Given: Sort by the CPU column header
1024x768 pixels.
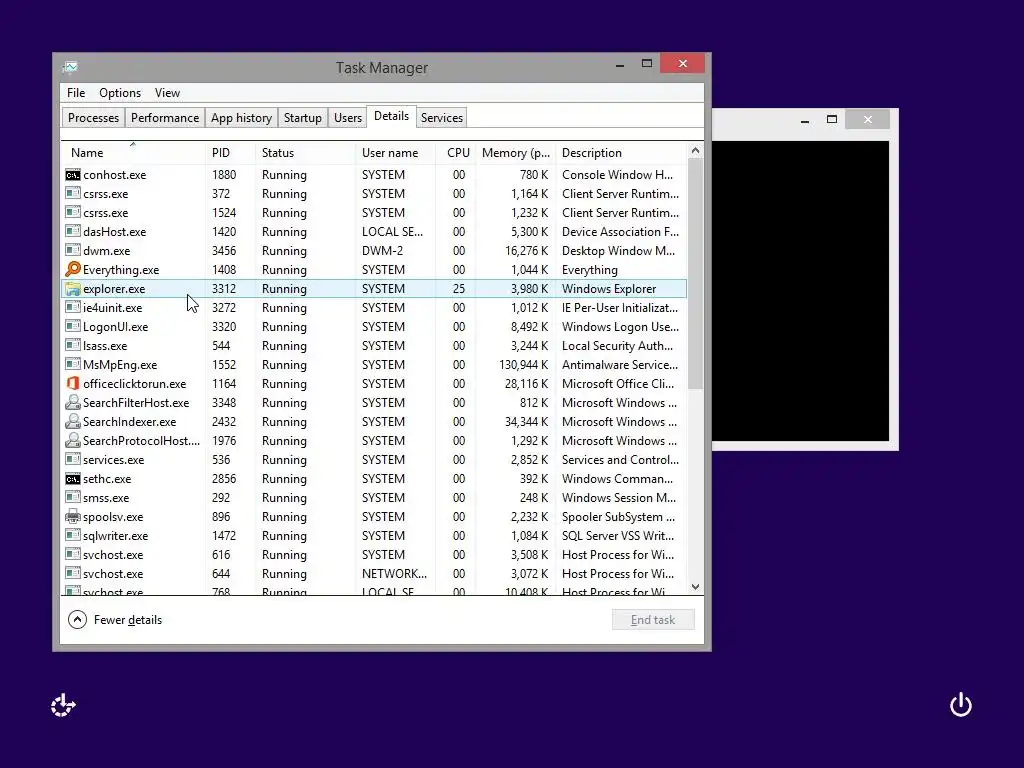Looking at the screenshot, I should tap(458, 153).
